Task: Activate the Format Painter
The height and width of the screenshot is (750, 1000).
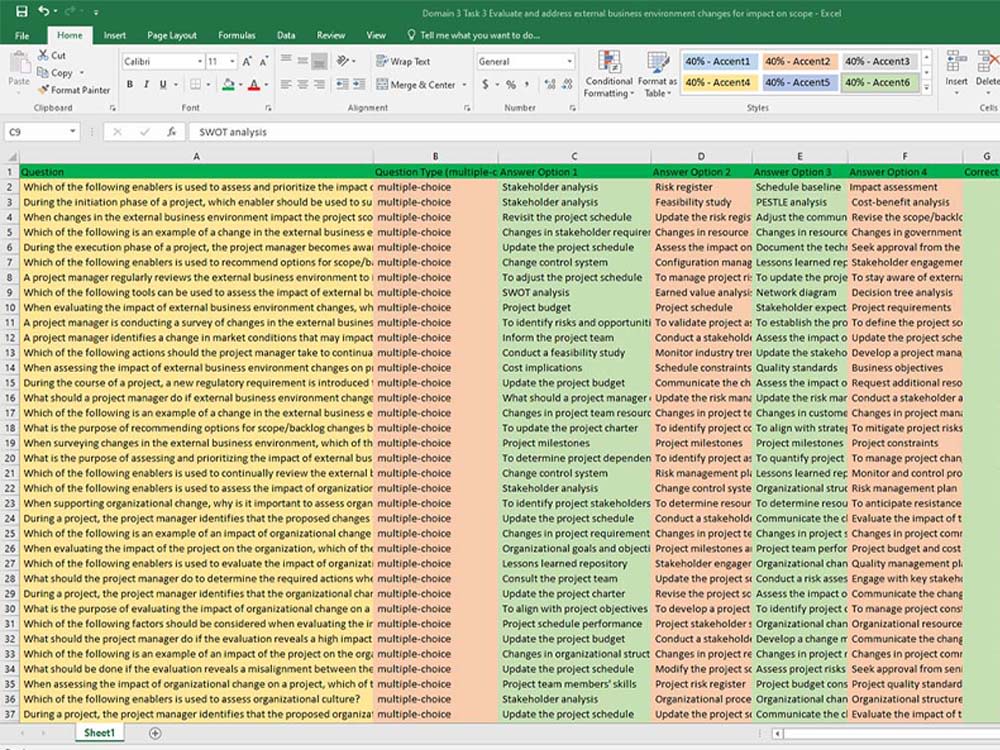Action: click(x=74, y=90)
